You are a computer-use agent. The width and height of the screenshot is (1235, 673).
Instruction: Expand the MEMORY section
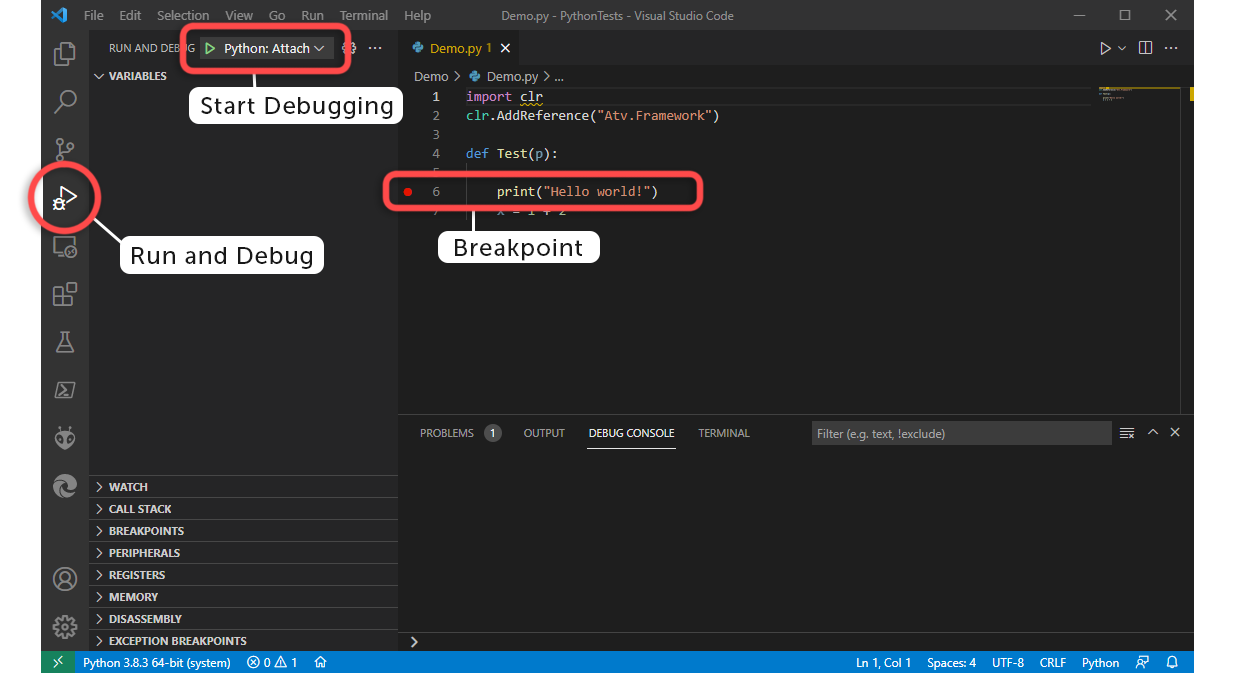pyautogui.click(x=243, y=597)
